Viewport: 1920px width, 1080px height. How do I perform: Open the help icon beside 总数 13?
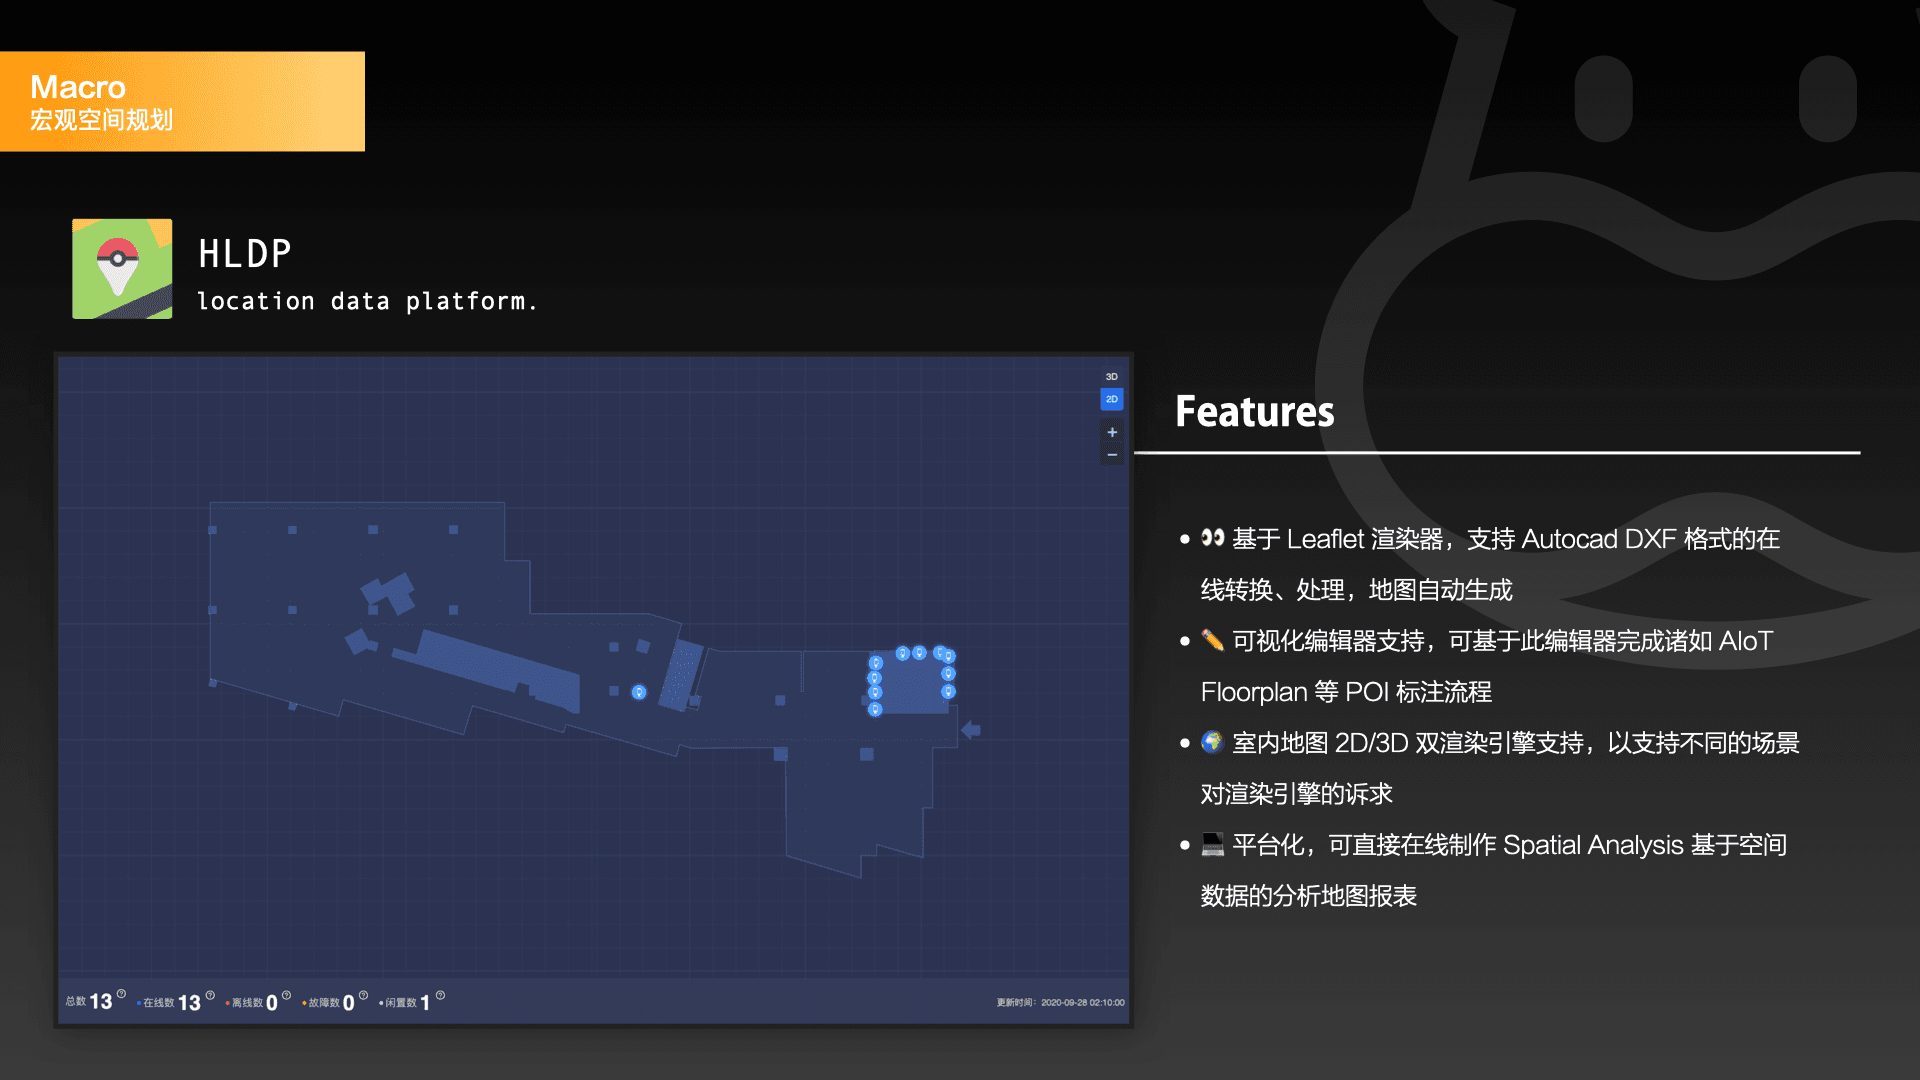click(121, 994)
